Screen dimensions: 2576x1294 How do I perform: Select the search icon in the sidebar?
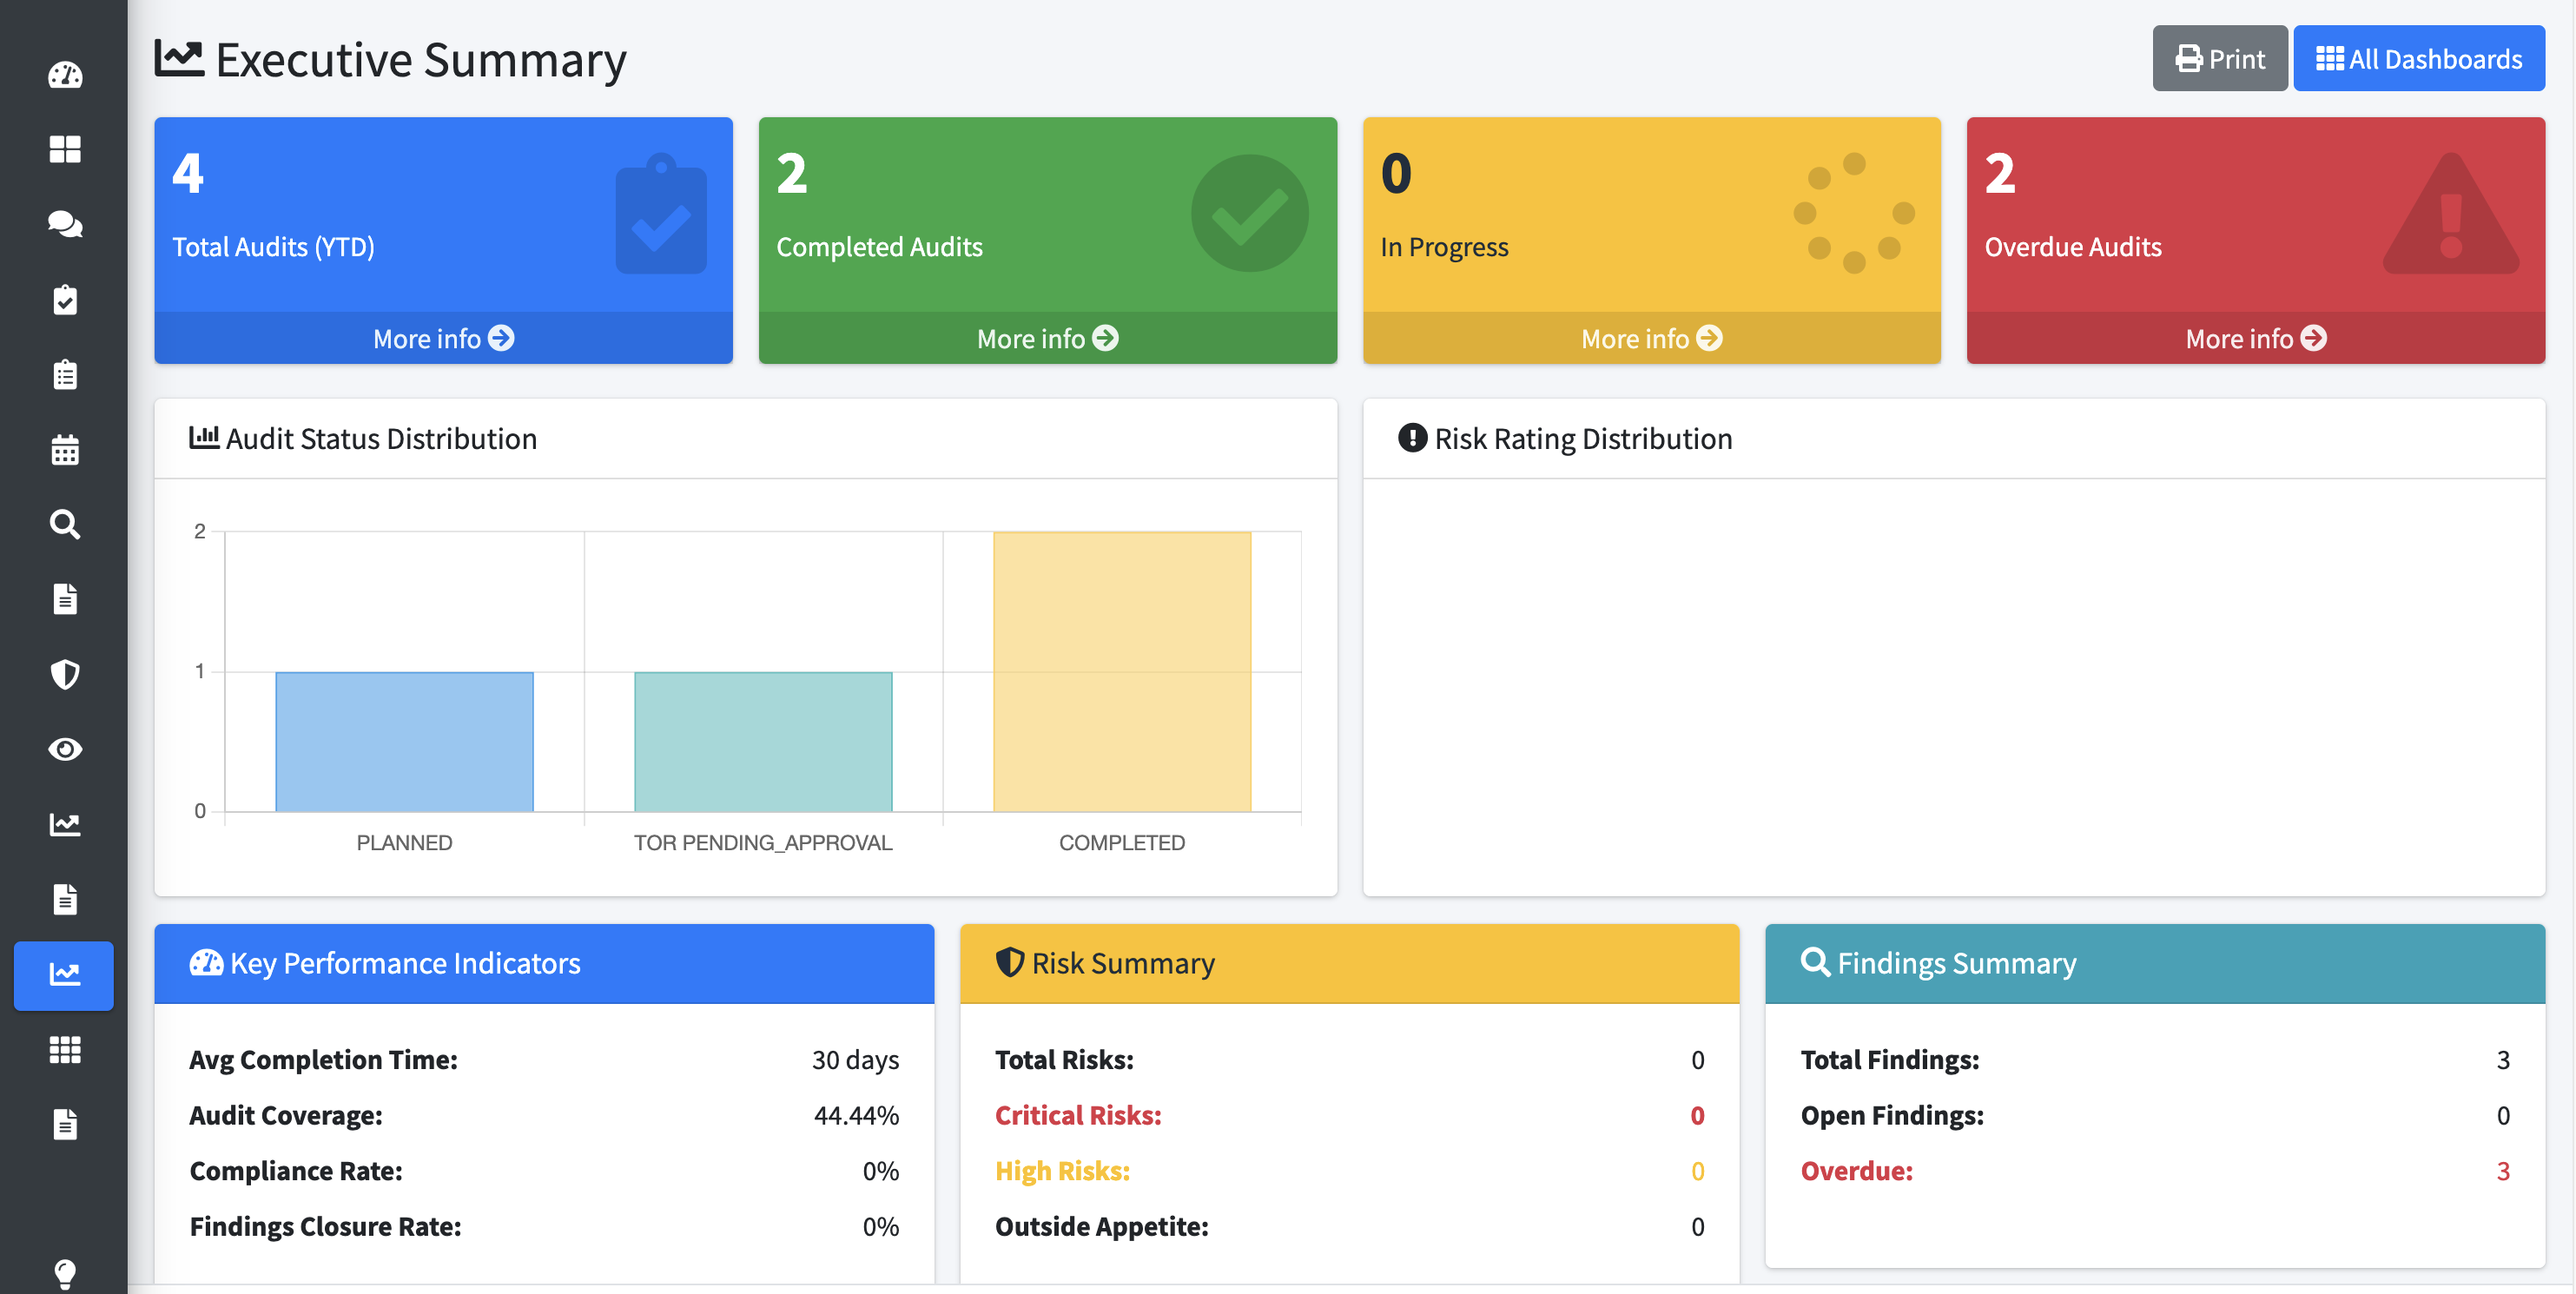[x=64, y=524]
